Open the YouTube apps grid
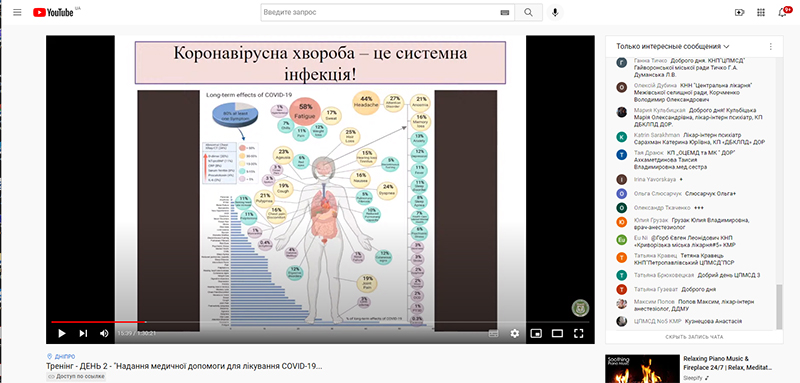 tap(761, 13)
